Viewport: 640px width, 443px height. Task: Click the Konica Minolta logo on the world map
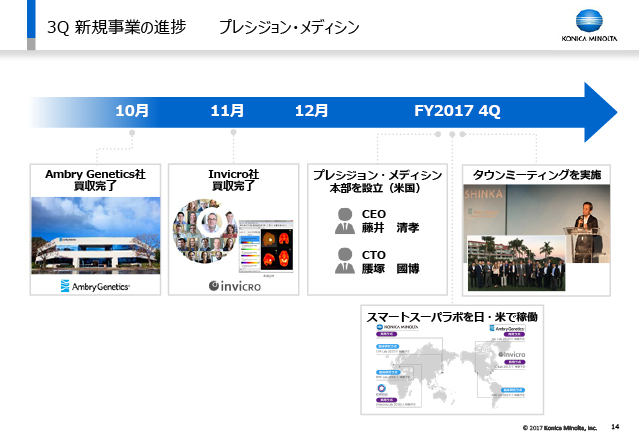point(397,327)
